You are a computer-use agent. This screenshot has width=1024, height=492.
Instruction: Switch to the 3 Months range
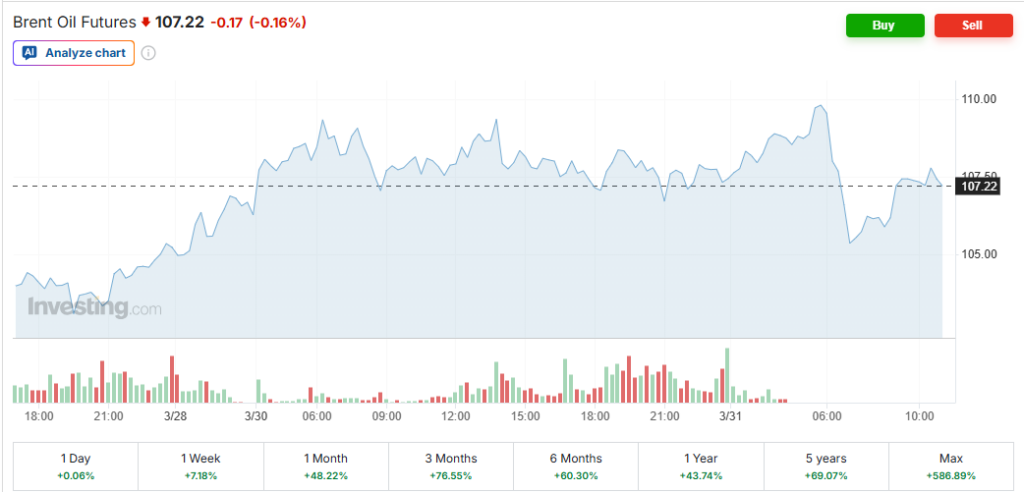450,466
